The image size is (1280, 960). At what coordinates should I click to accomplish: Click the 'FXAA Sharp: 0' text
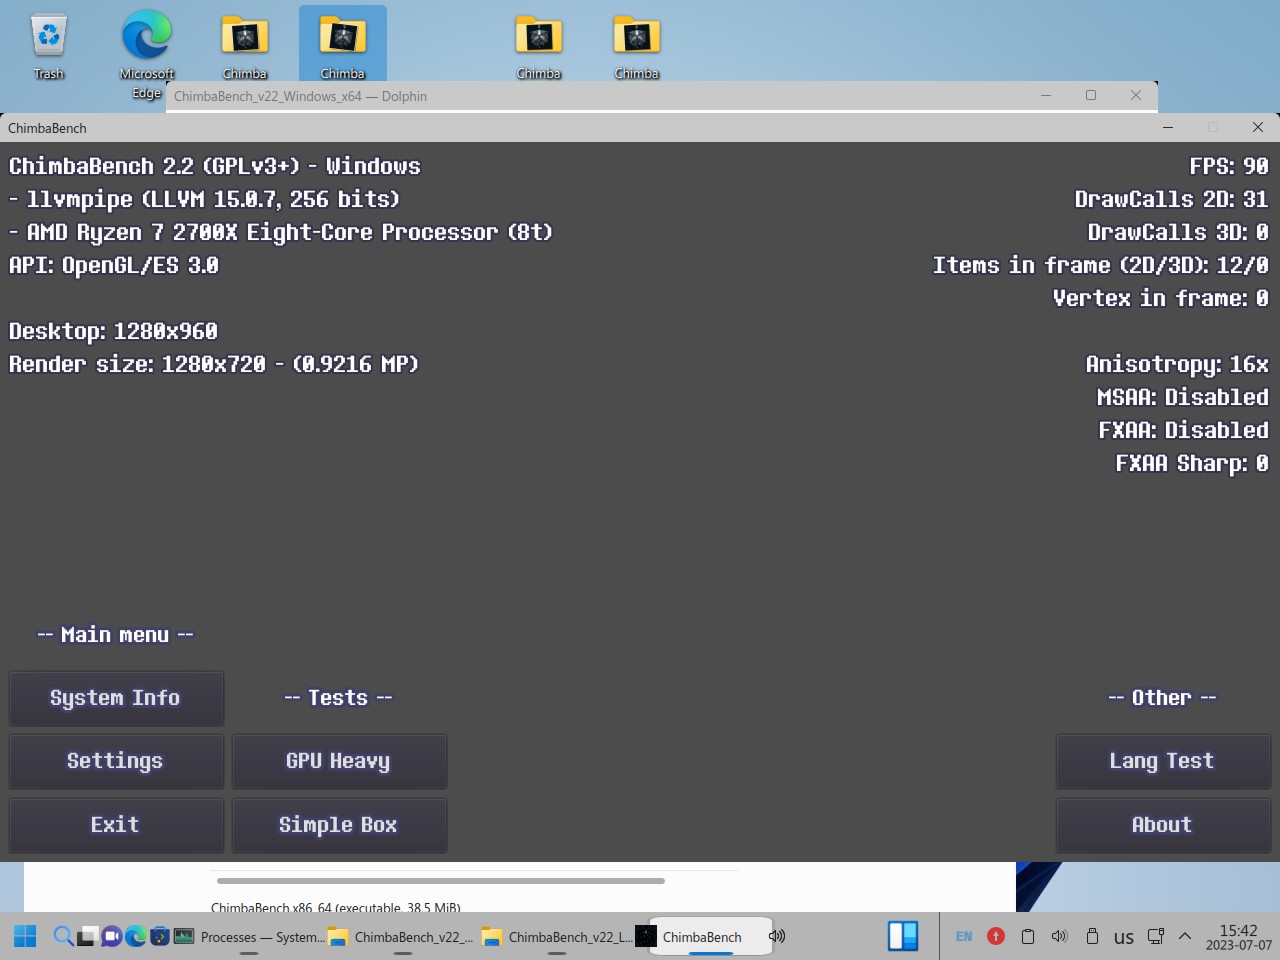pos(1192,463)
